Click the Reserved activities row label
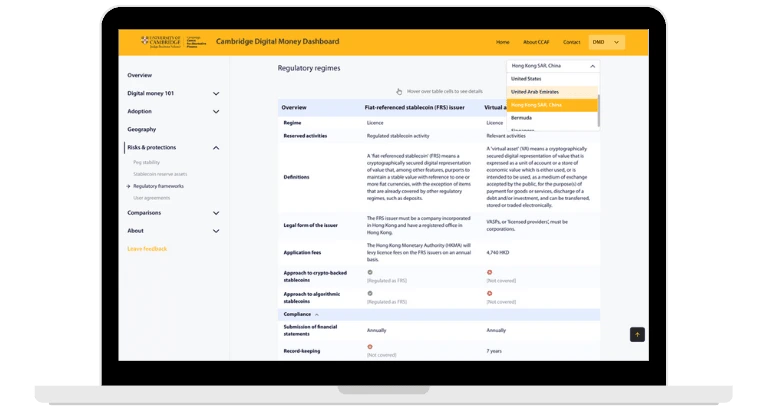This screenshot has height=410, width=767. [x=305, y=136]
